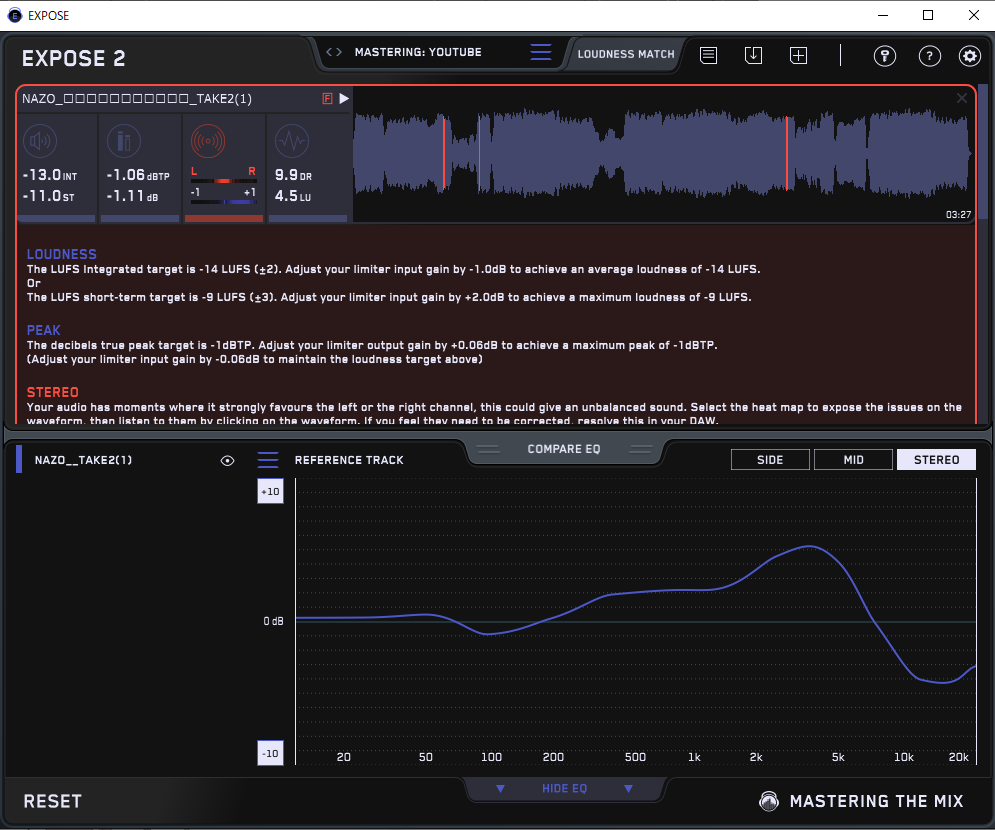
Task: Play the NAZO take2 track
Action: tap(344, 98)
